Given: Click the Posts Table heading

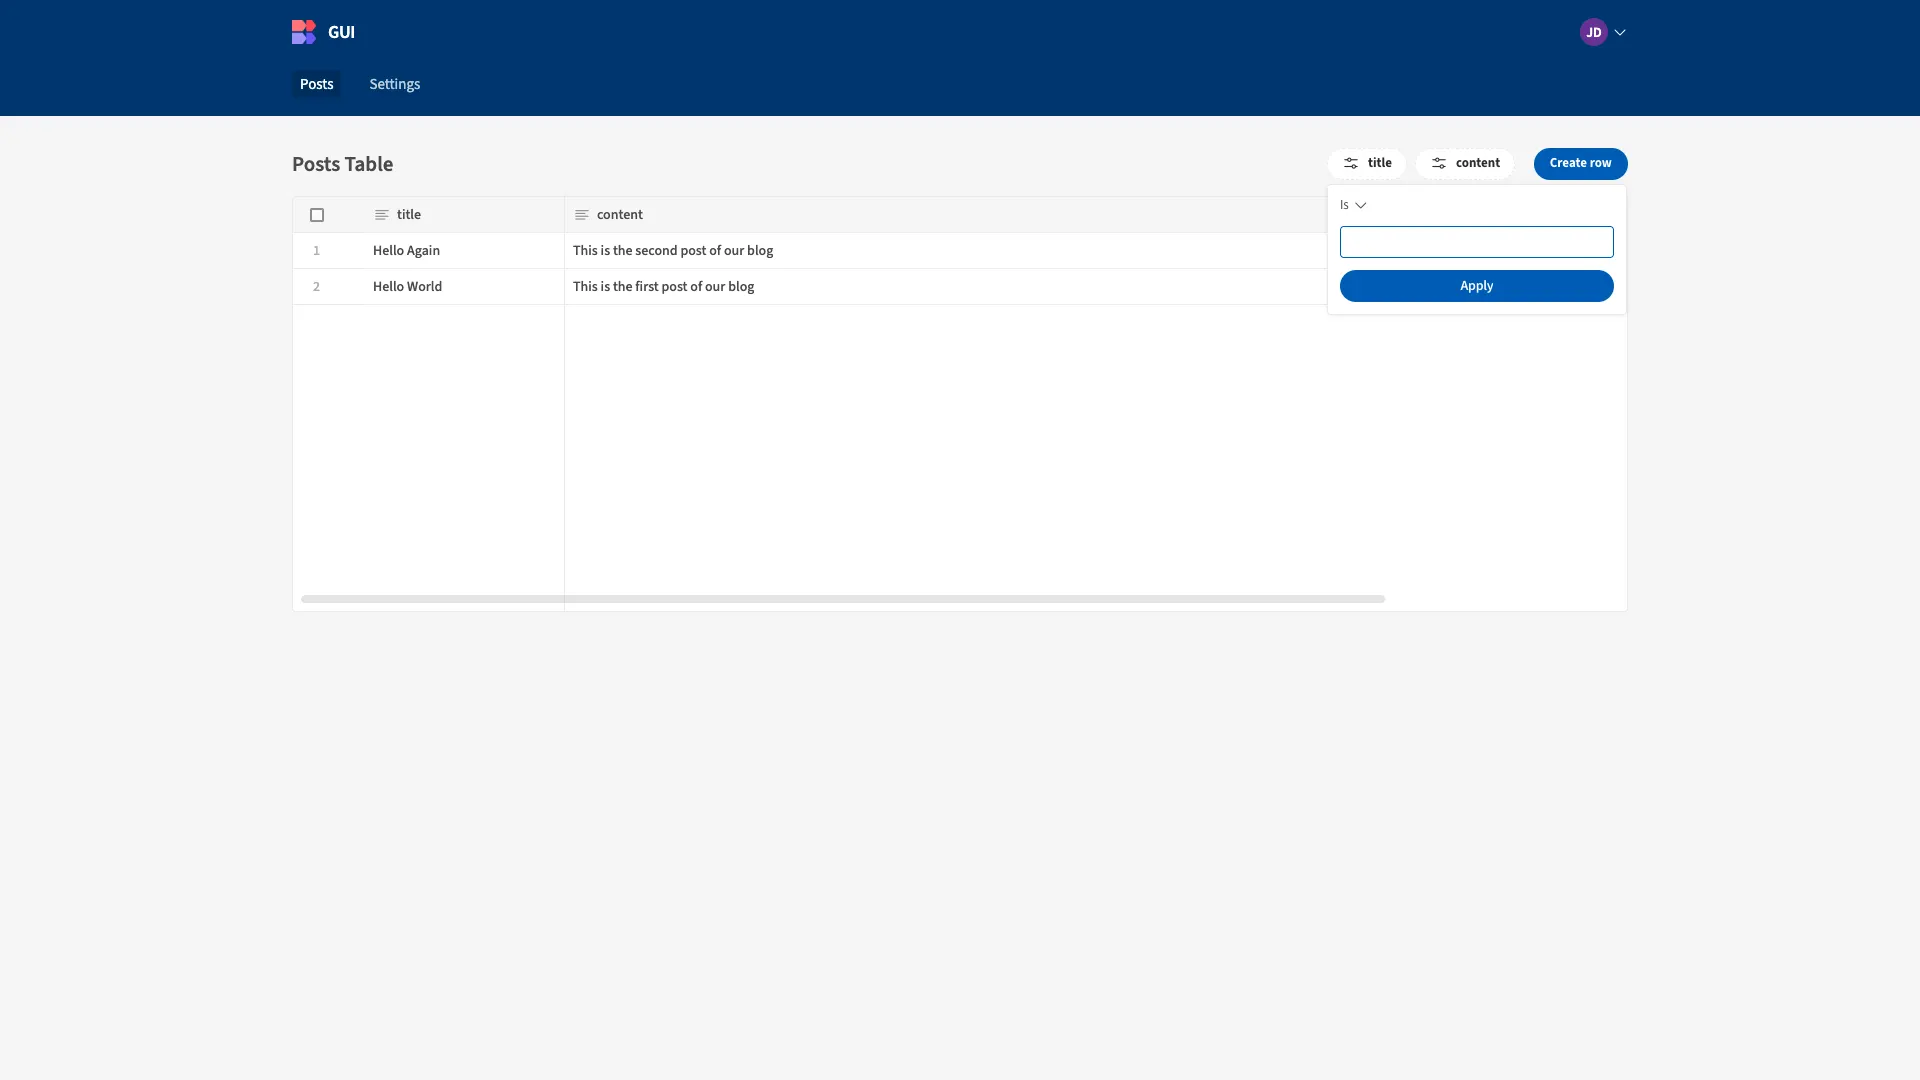Looking at the screenshot, I should (x=342, y=164).
